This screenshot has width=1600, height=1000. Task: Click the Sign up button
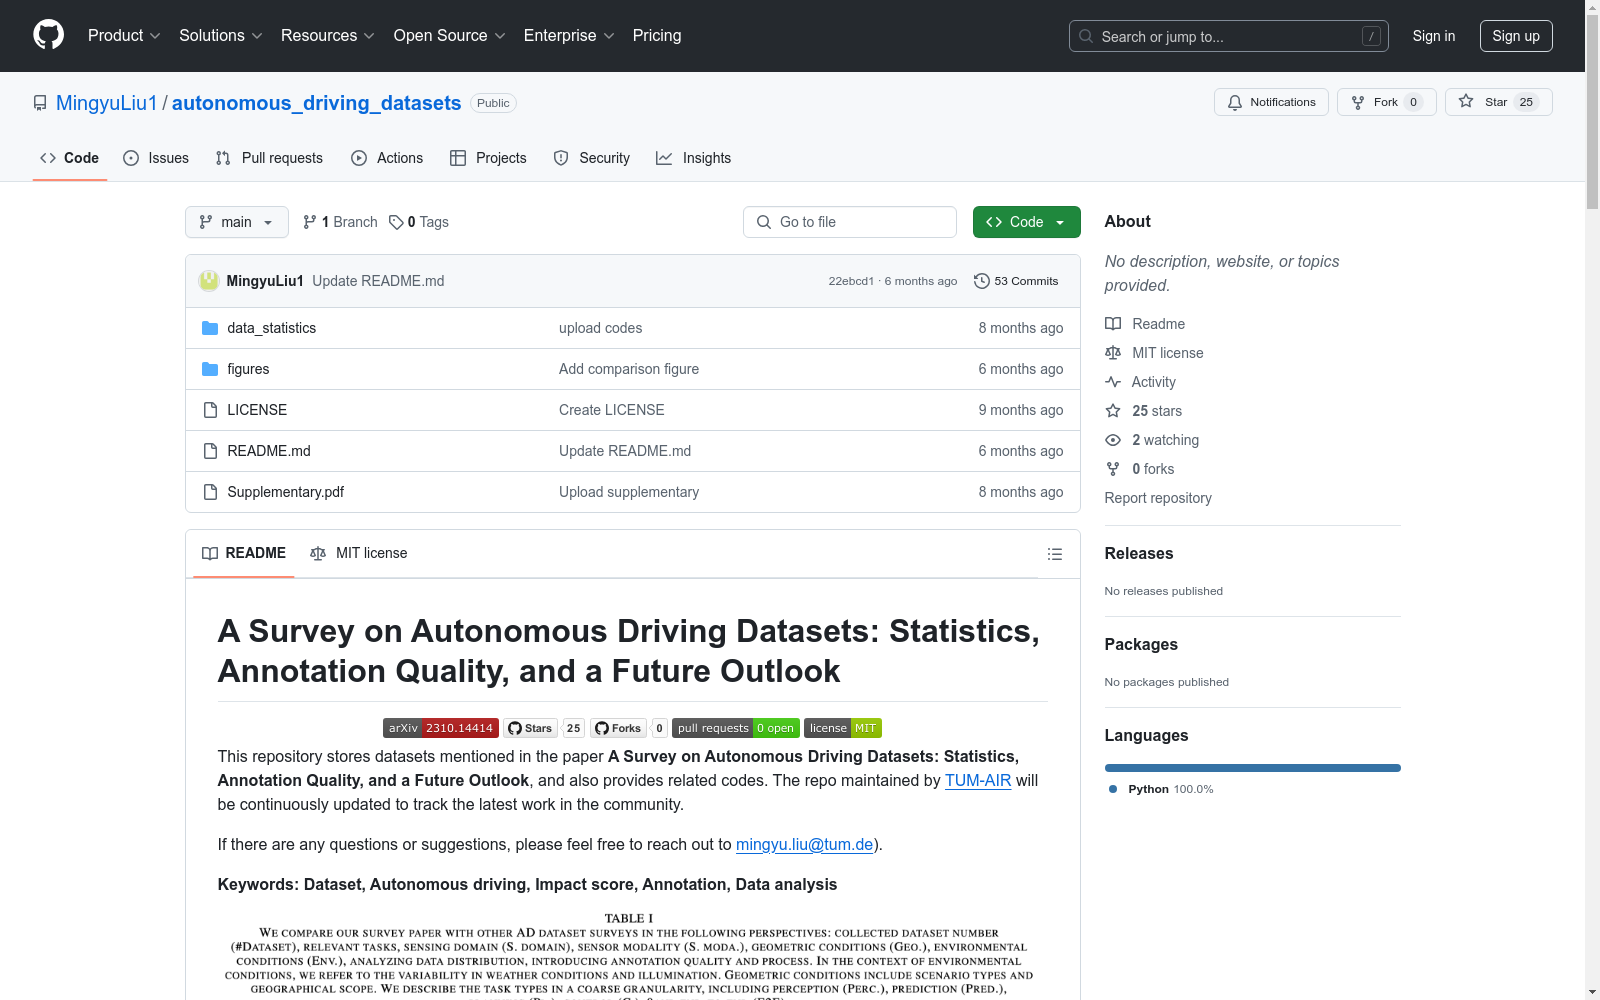point(1516,36)
